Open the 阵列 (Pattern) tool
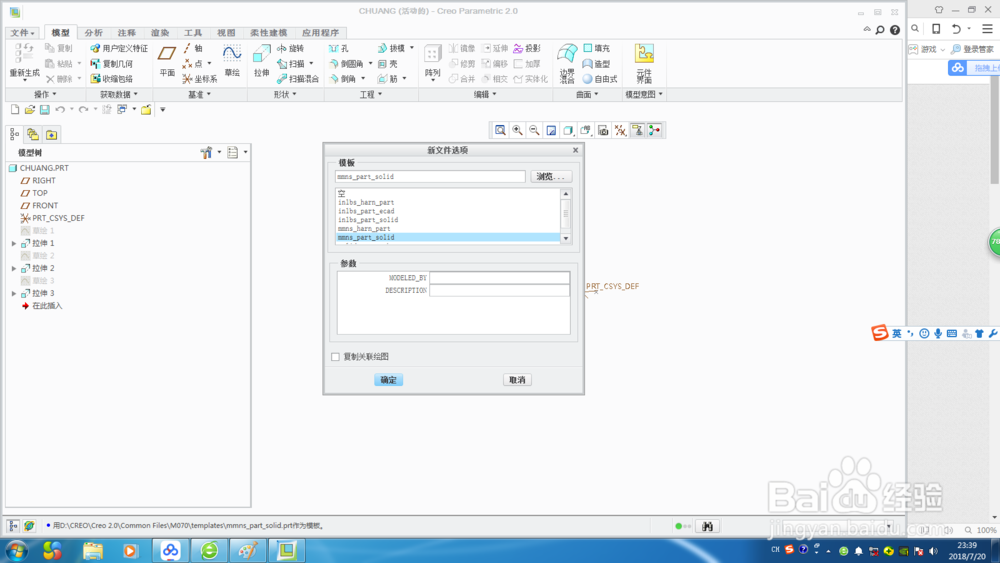 pos(432,62)
